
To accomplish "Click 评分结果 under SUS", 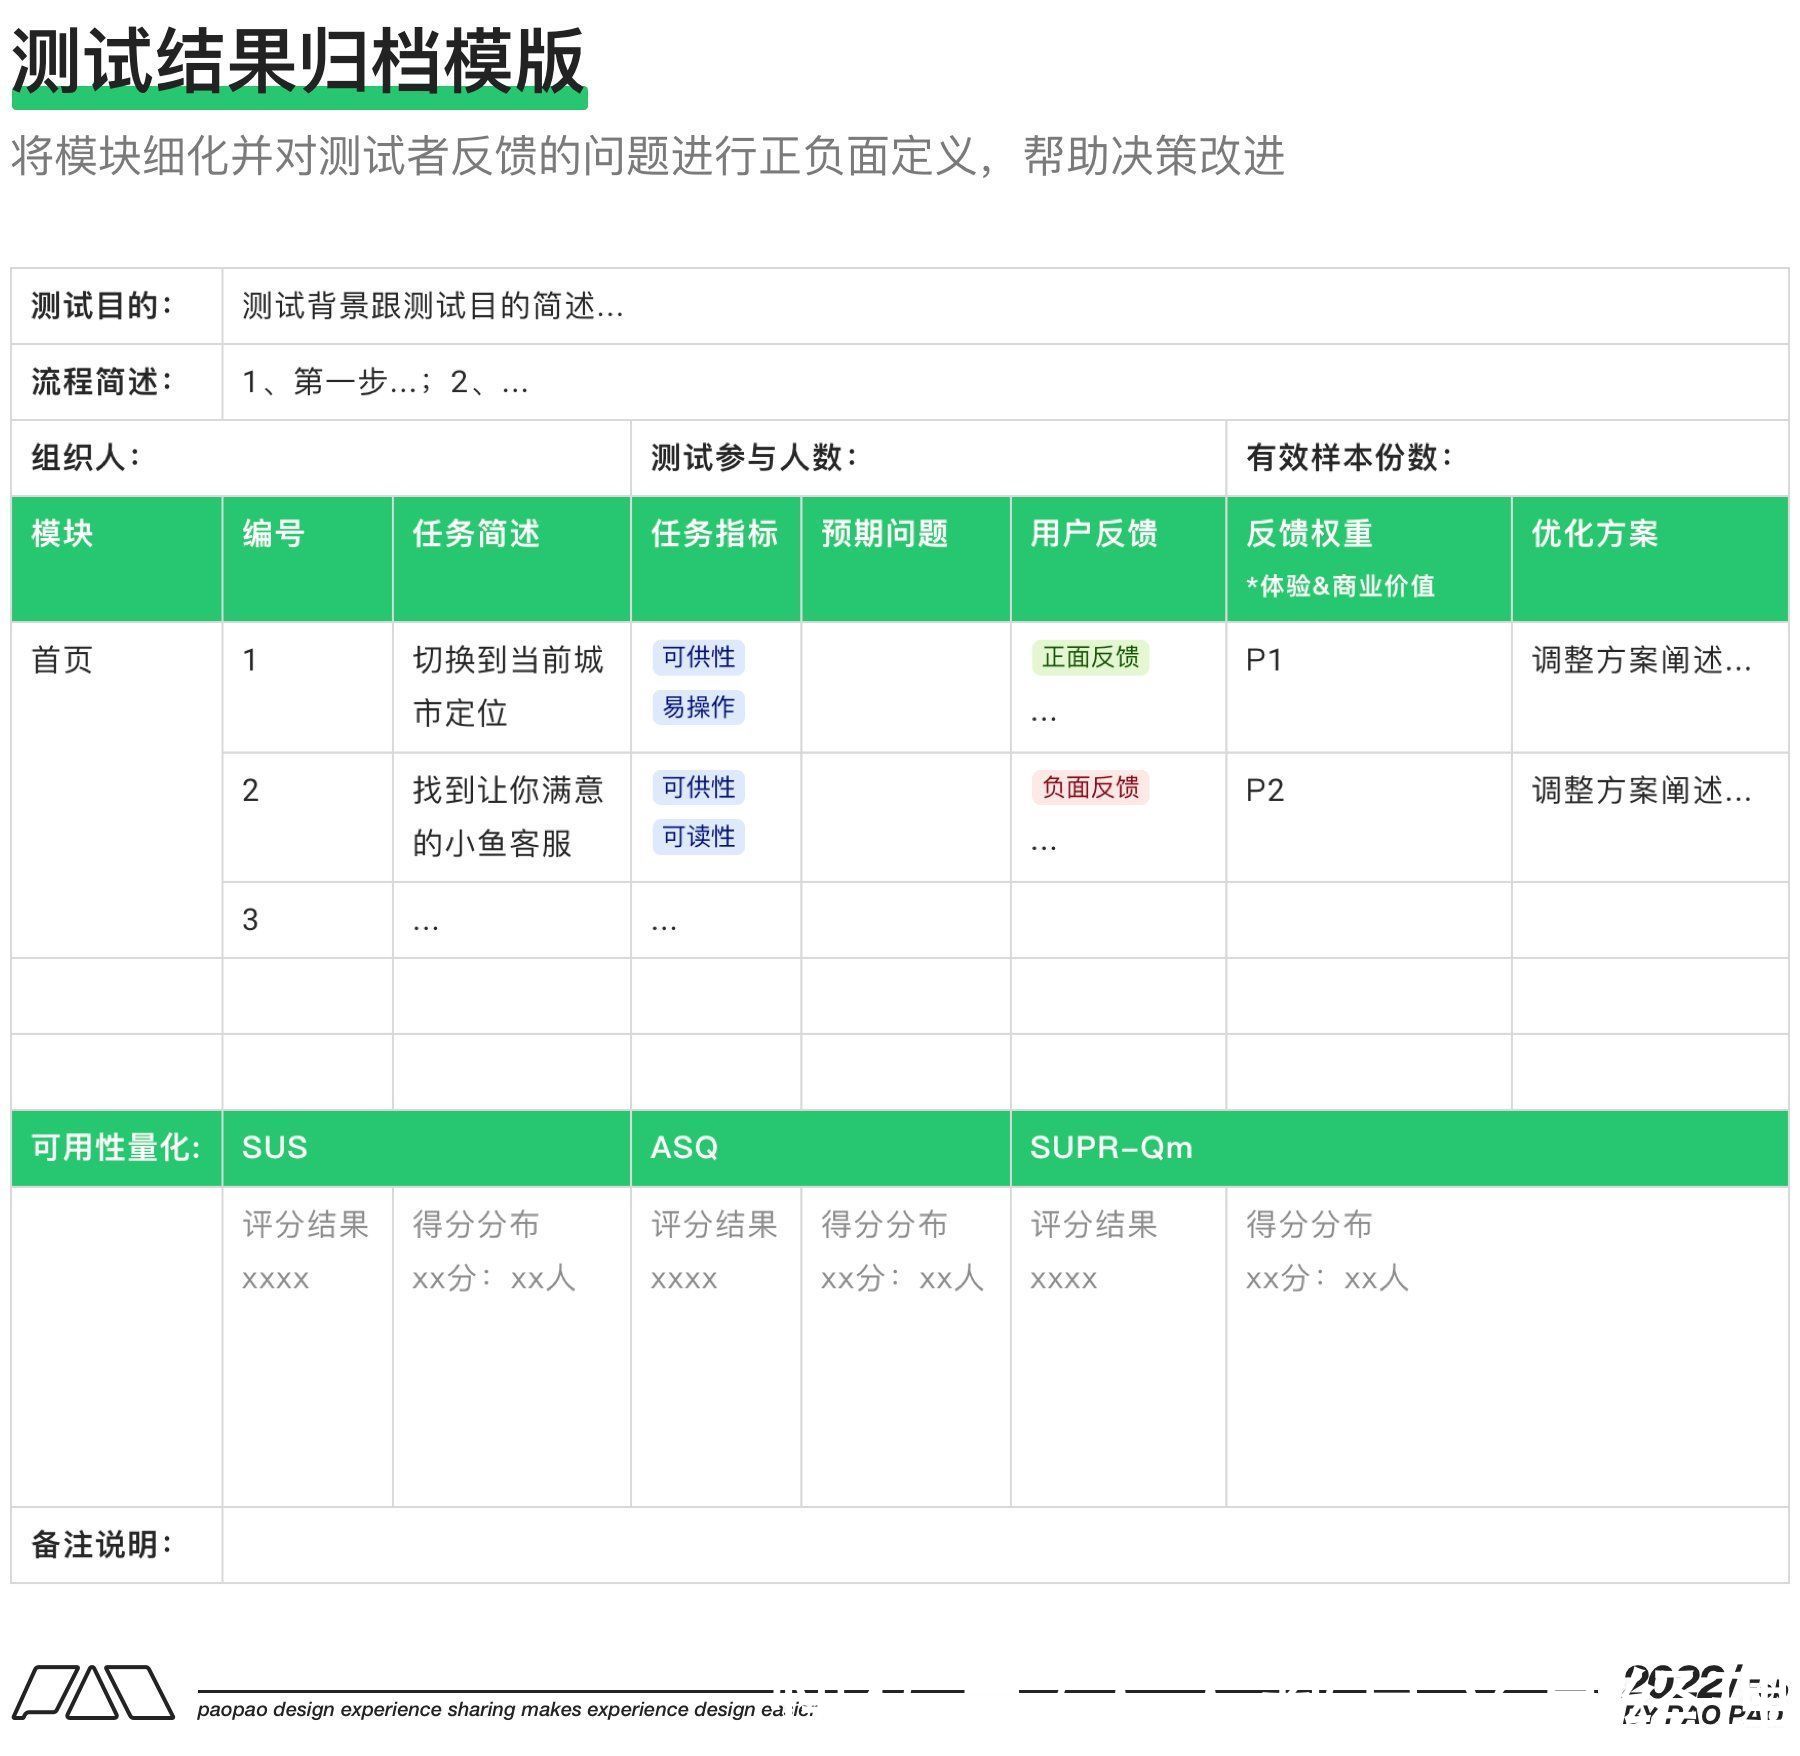I will click(306, 1225).
